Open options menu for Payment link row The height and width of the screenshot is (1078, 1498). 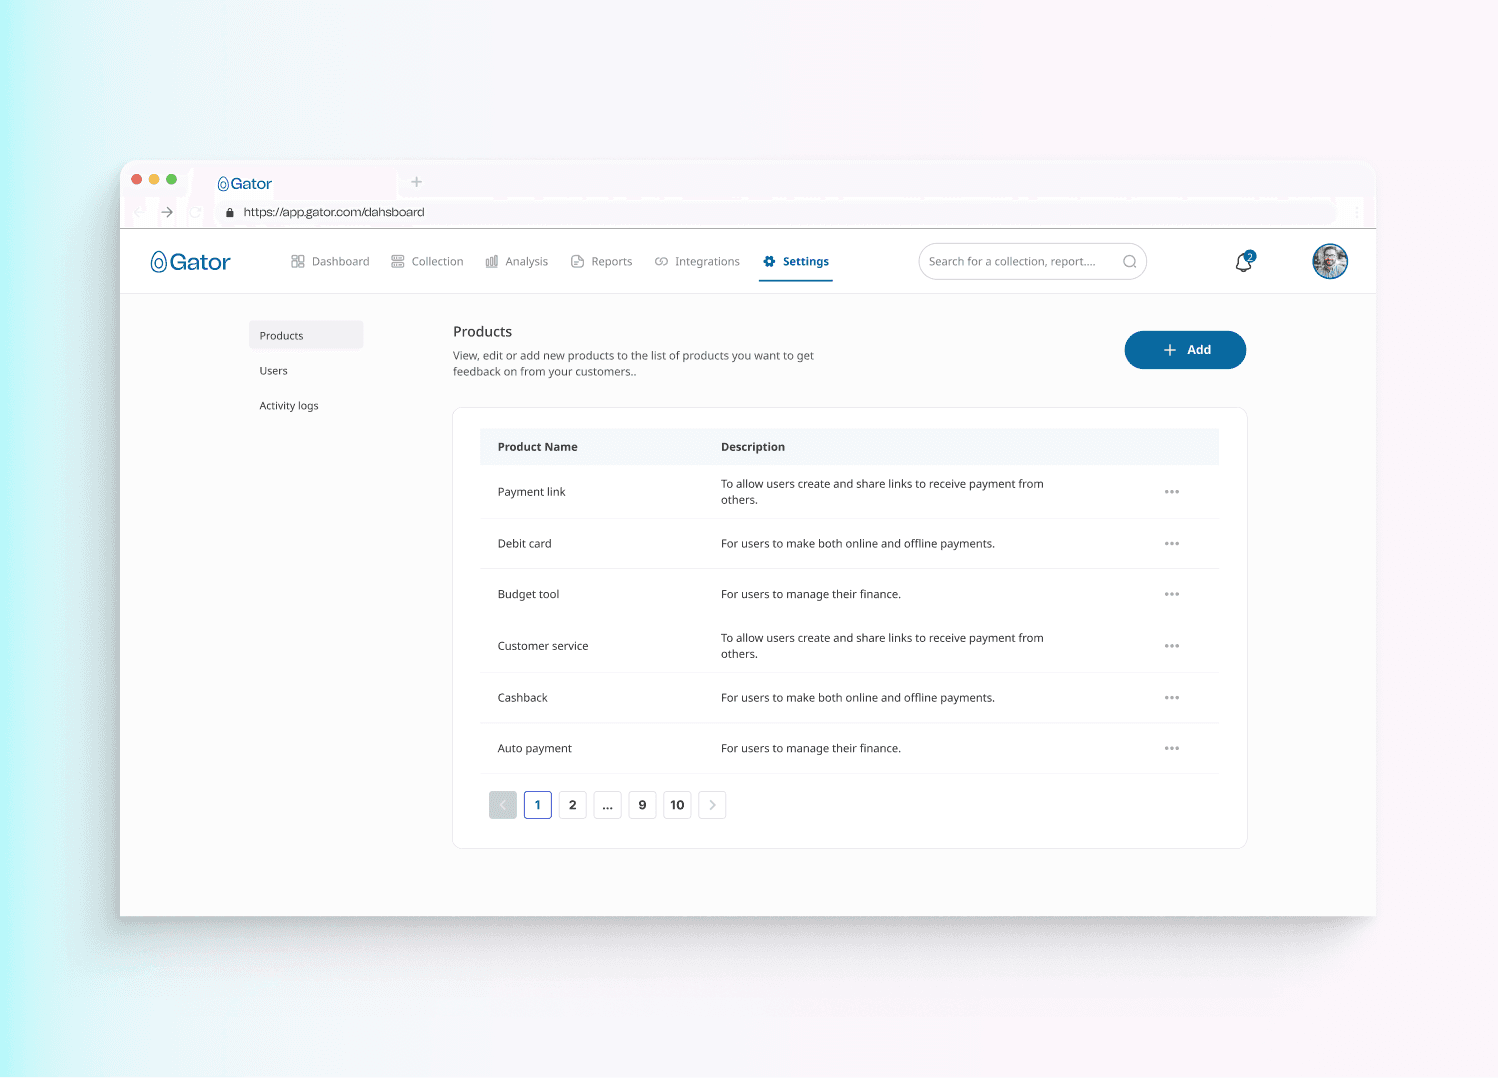pos(1171,492)
